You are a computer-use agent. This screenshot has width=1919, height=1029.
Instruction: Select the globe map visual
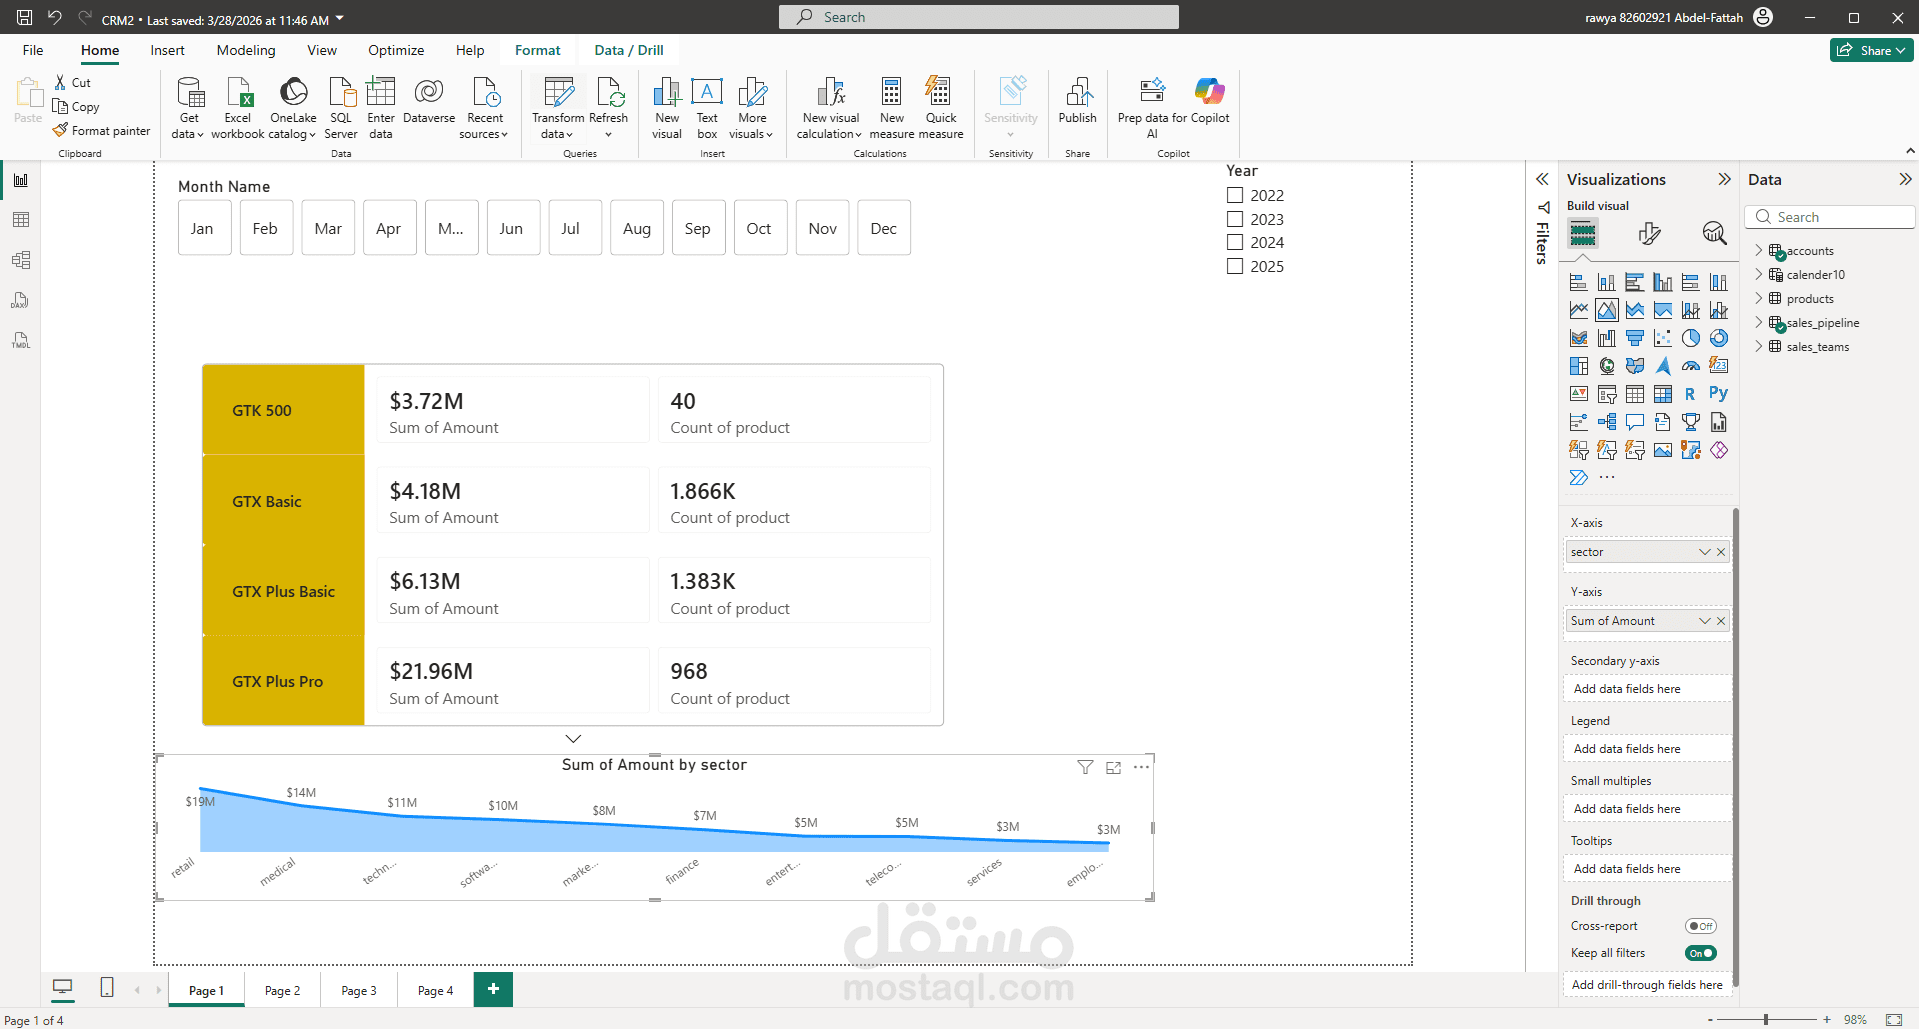pyautogui.click(x=1607, y=366)
